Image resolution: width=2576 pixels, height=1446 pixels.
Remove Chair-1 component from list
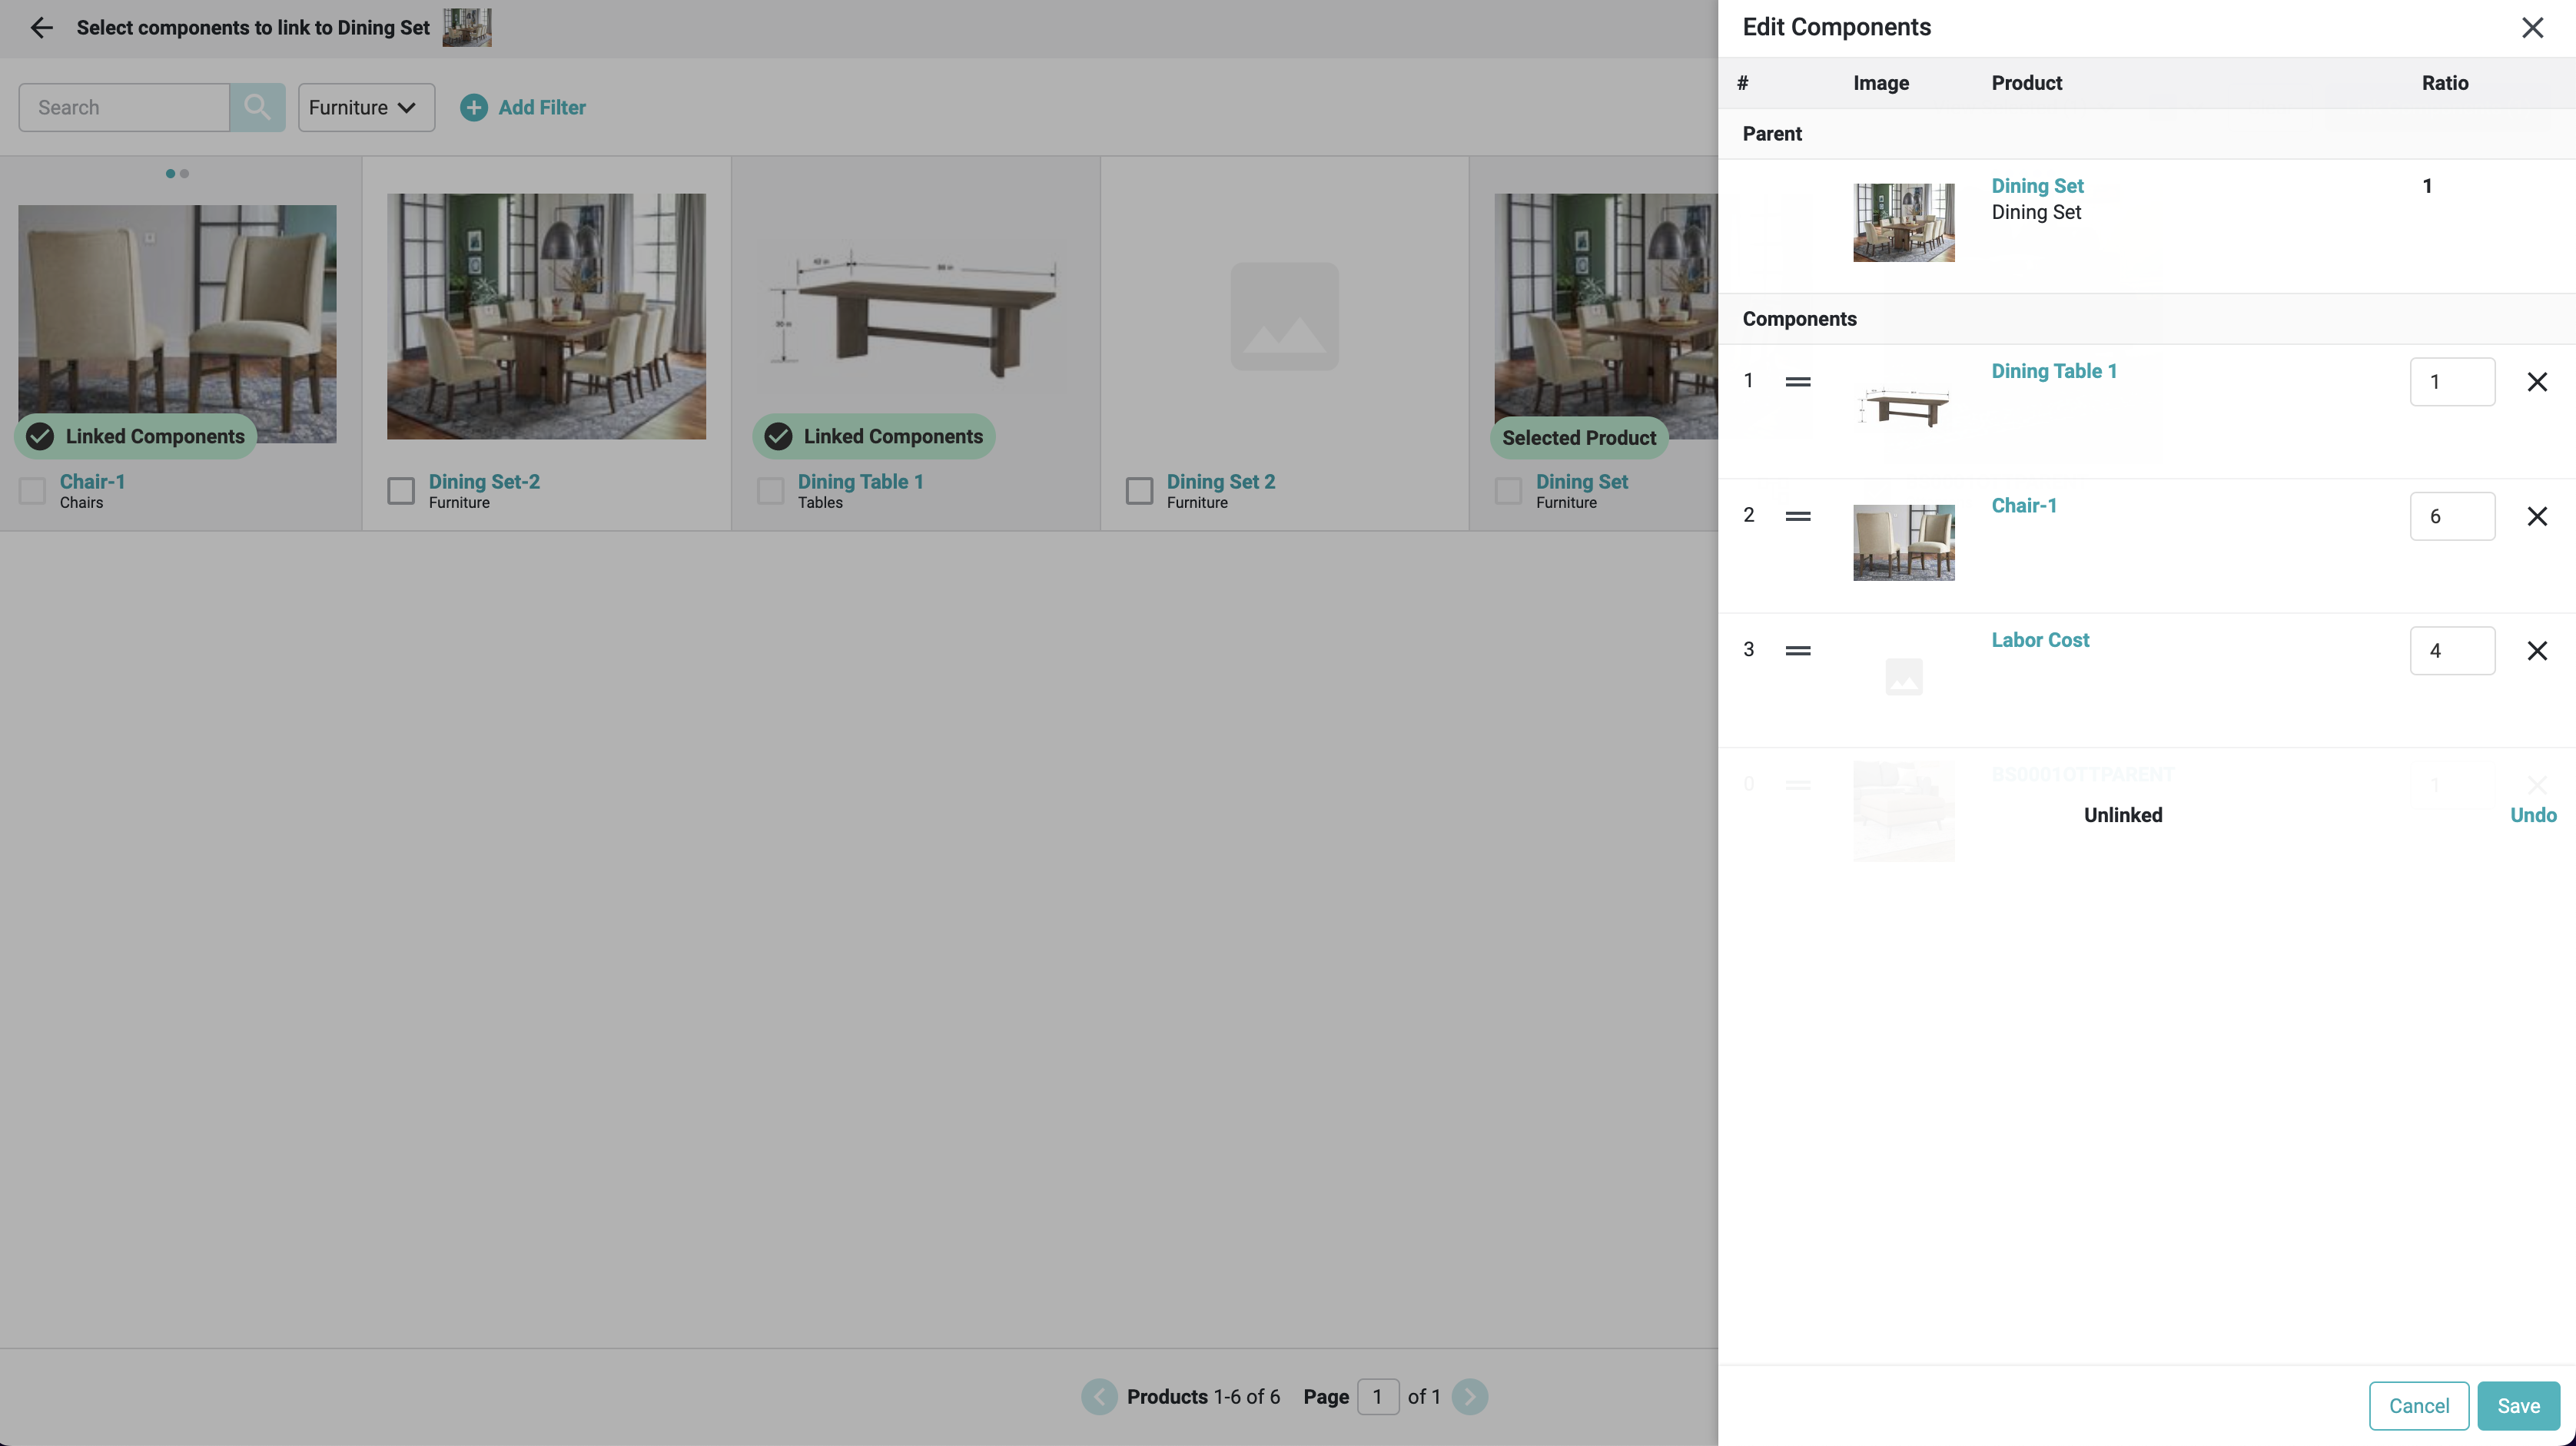pos(2536,516)
